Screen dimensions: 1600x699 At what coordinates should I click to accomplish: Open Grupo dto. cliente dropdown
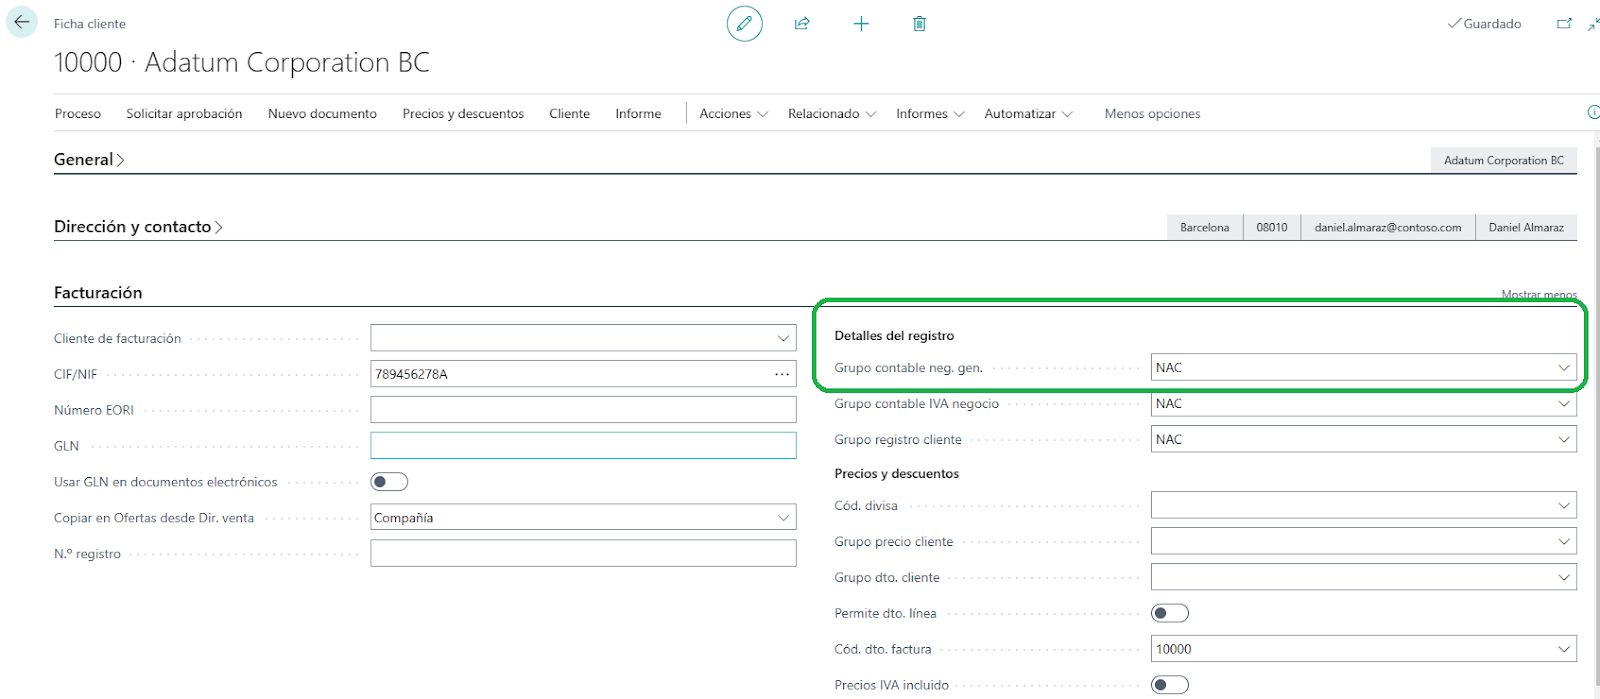(1564, 578)
